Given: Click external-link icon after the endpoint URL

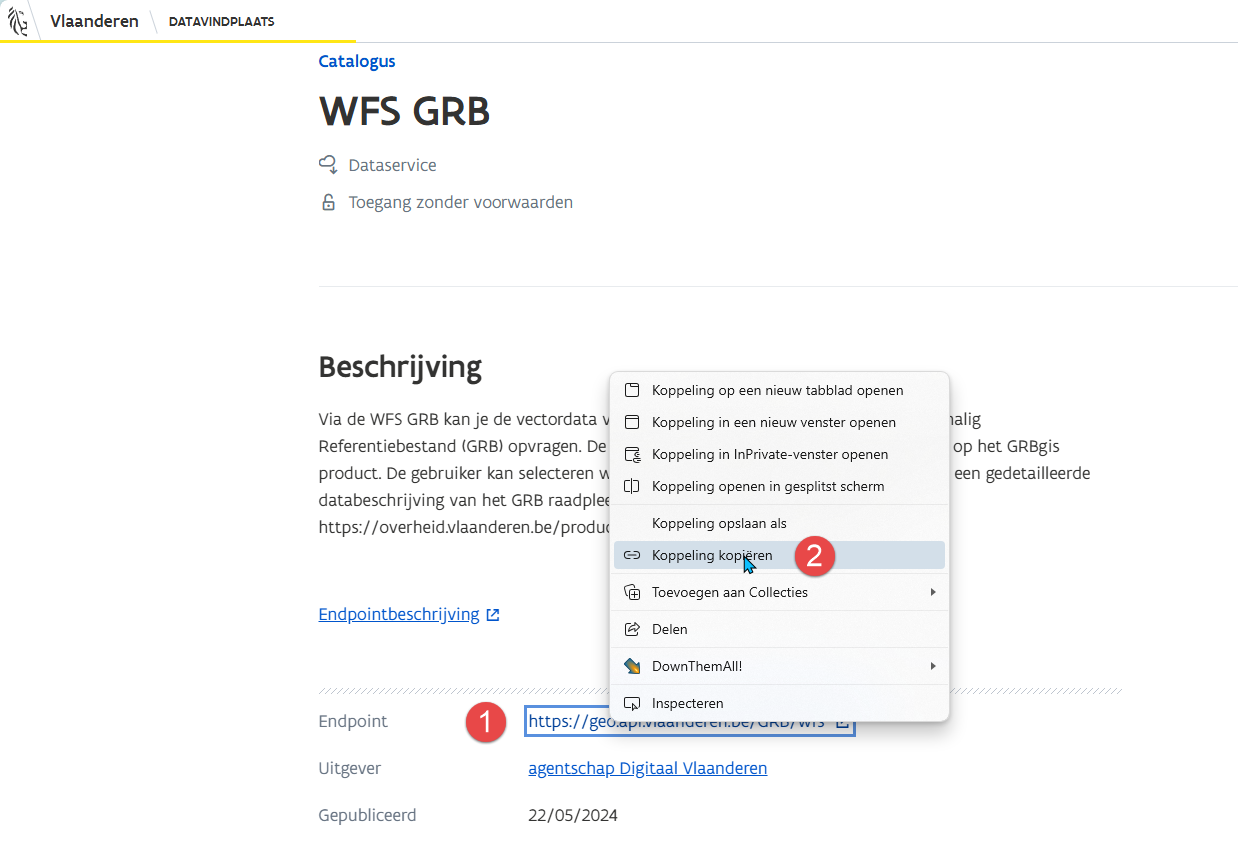Looking at the screenshot, I should tap(842, 722).
